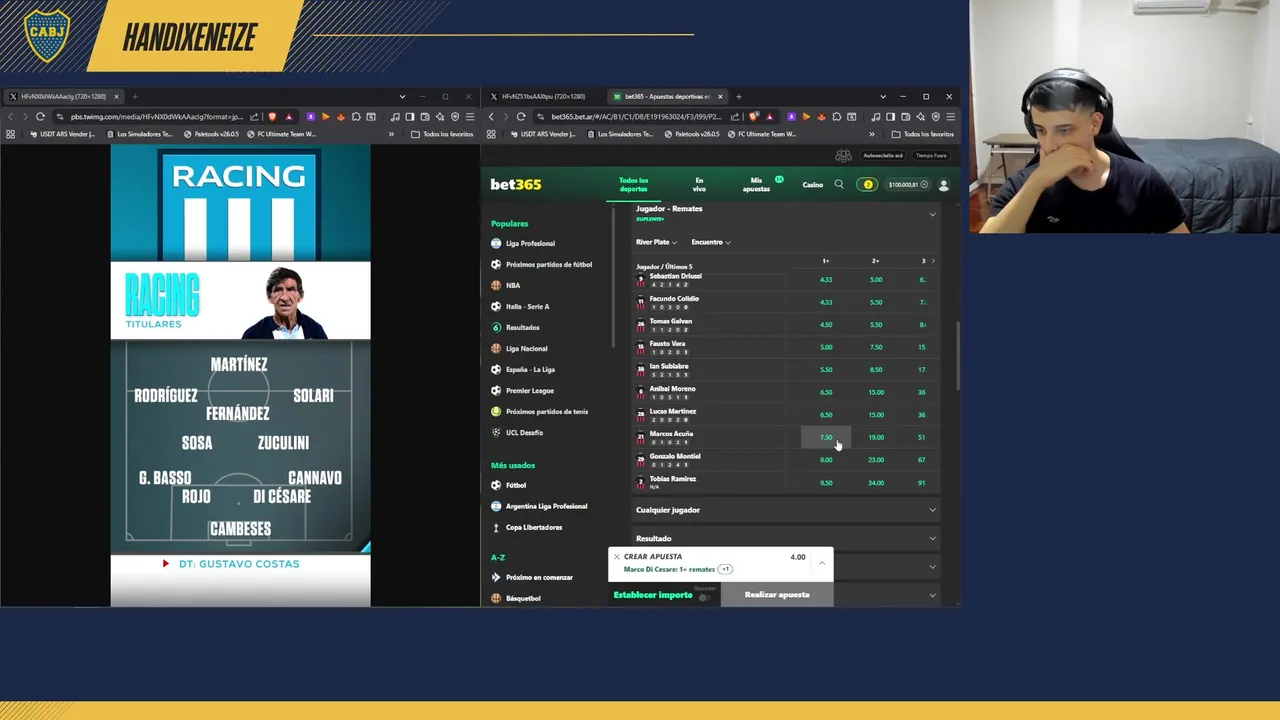Click Establecer importe in bet slip
Screen dimensions: 1280x720
652,595
